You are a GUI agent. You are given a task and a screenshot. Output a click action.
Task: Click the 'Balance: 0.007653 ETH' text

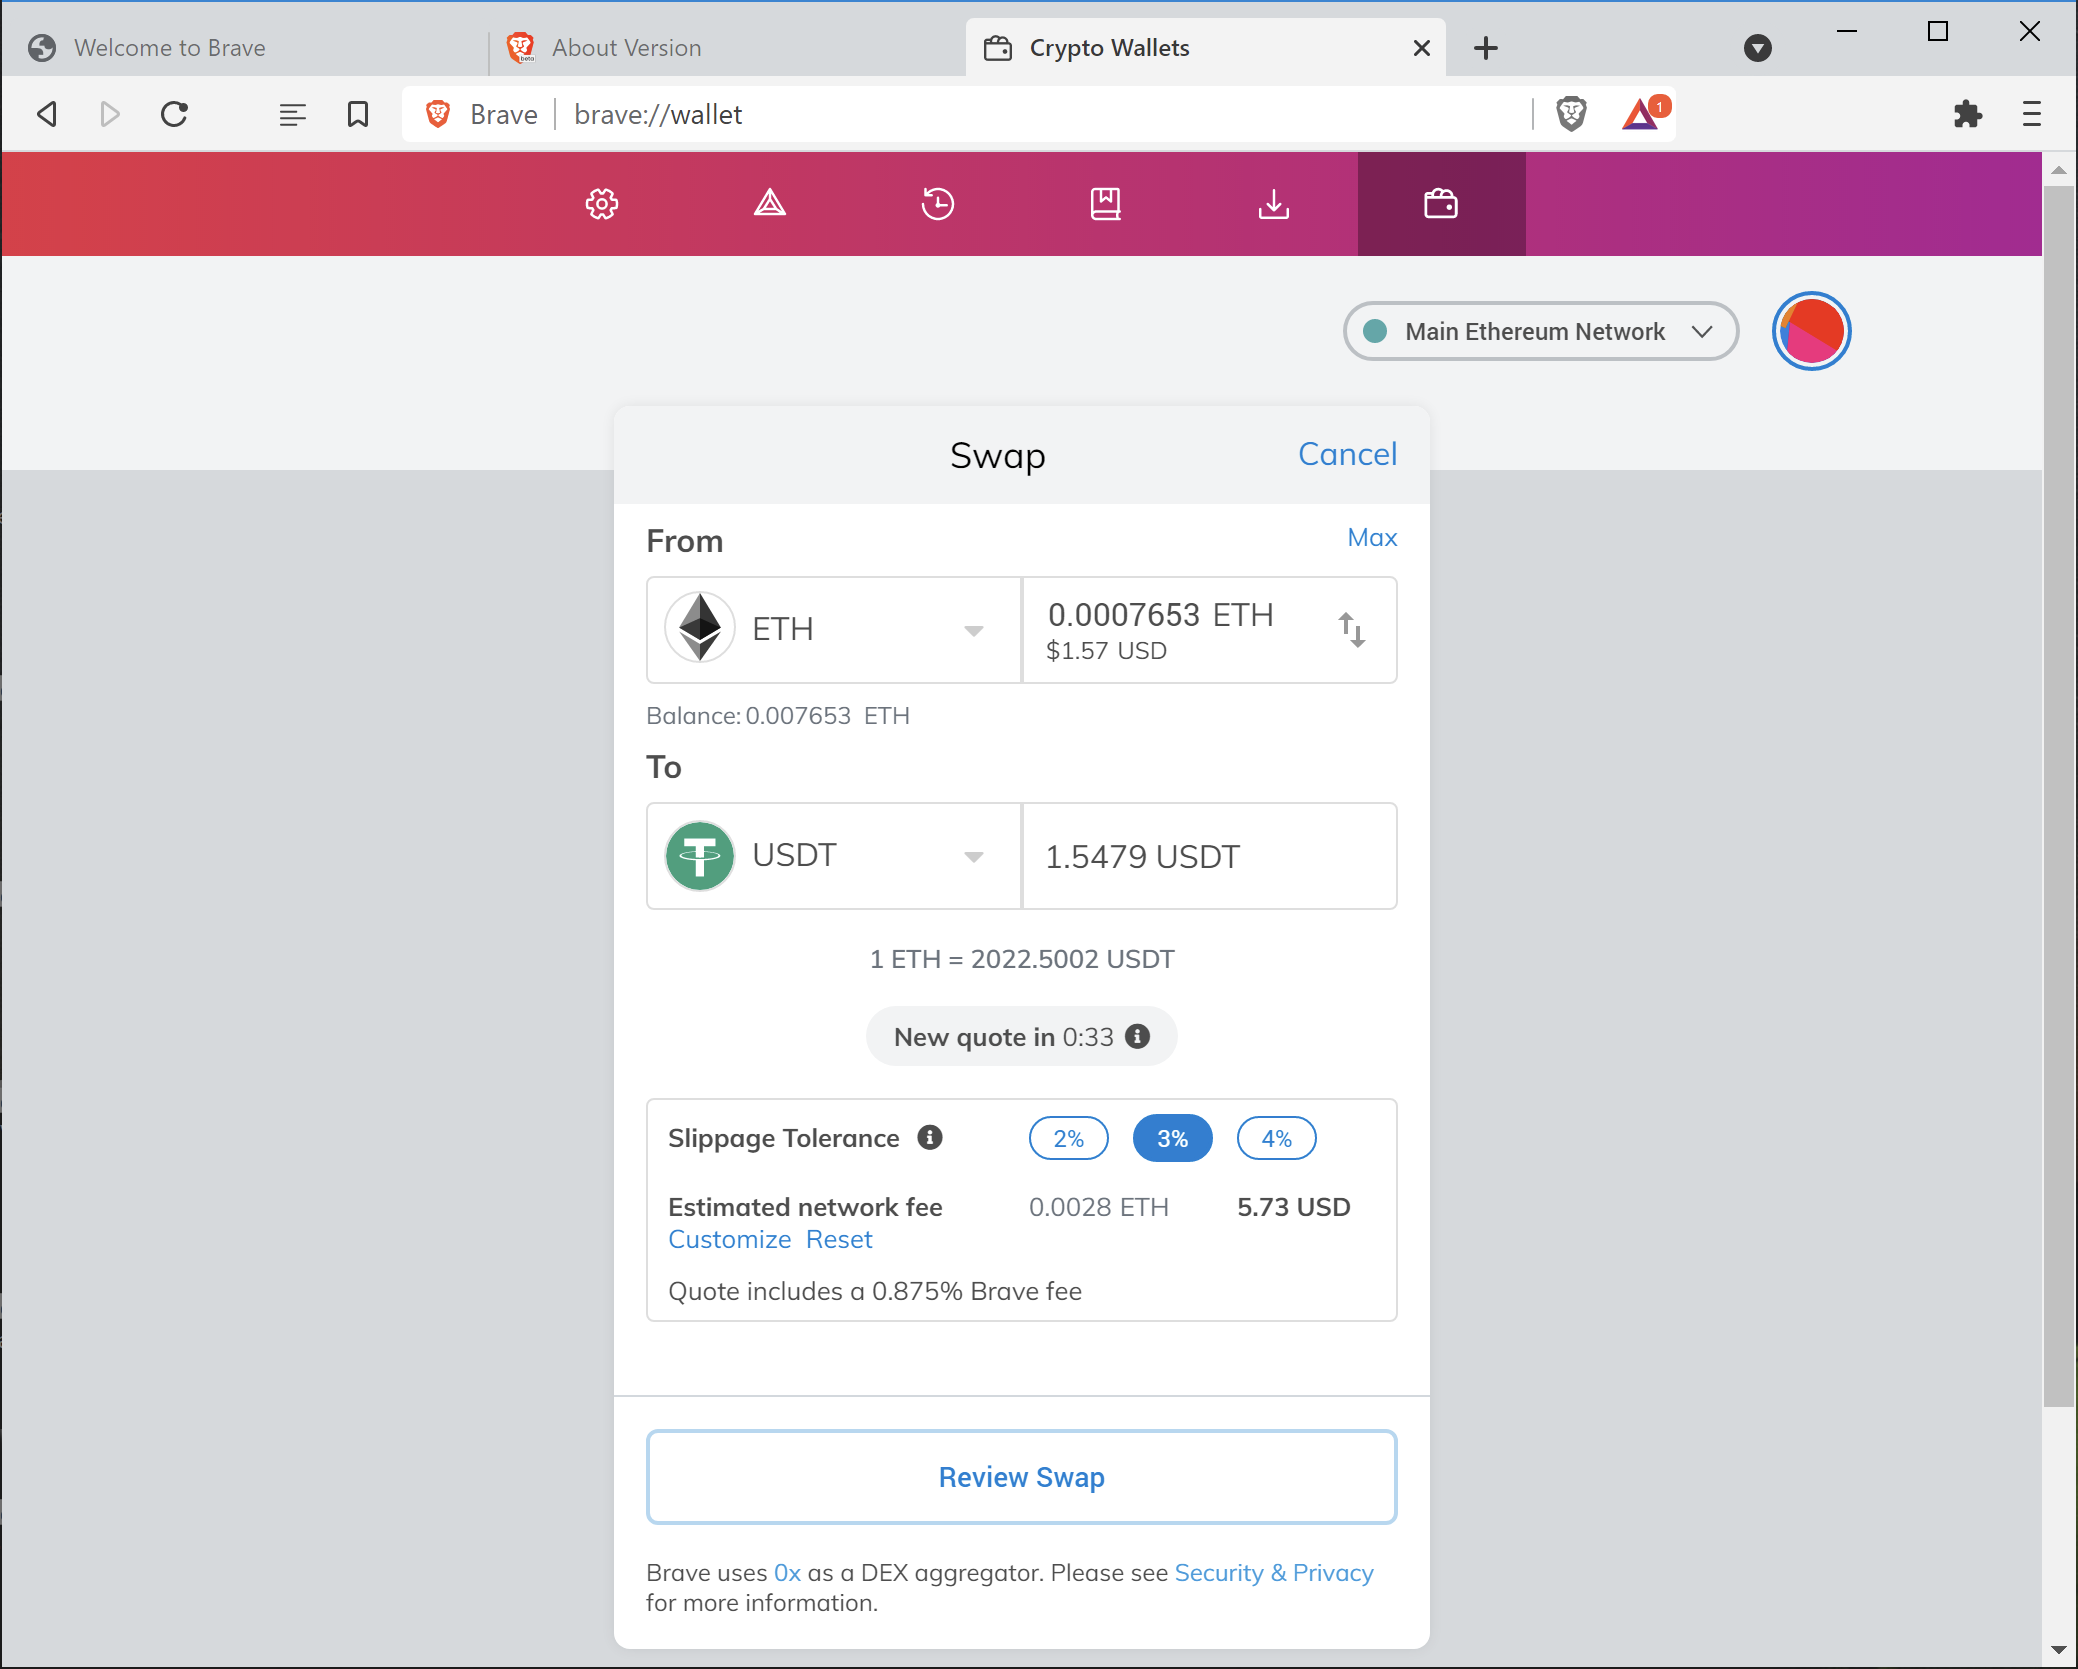(777, 716)
